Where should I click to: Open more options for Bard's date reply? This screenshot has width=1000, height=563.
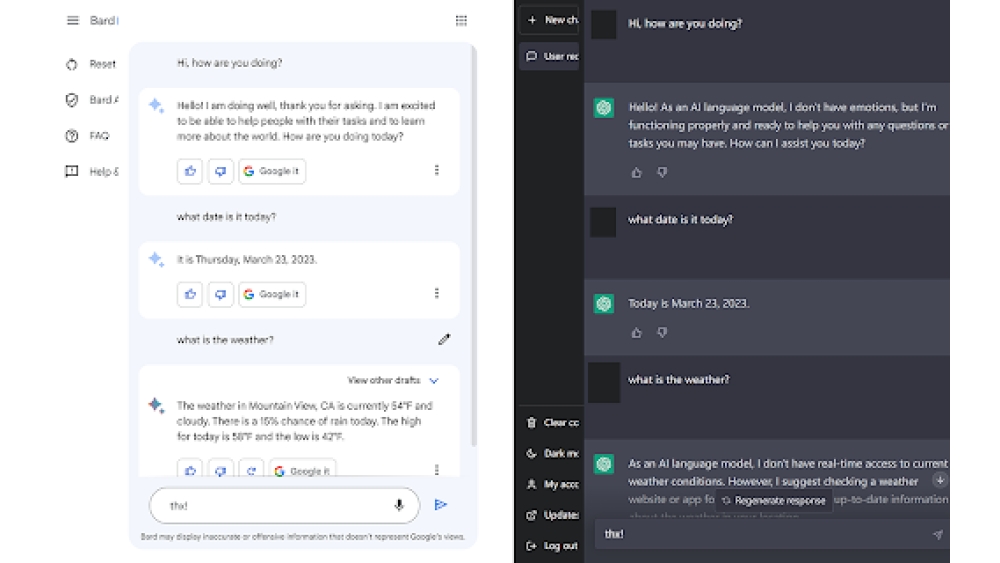[x=437, y=293]
